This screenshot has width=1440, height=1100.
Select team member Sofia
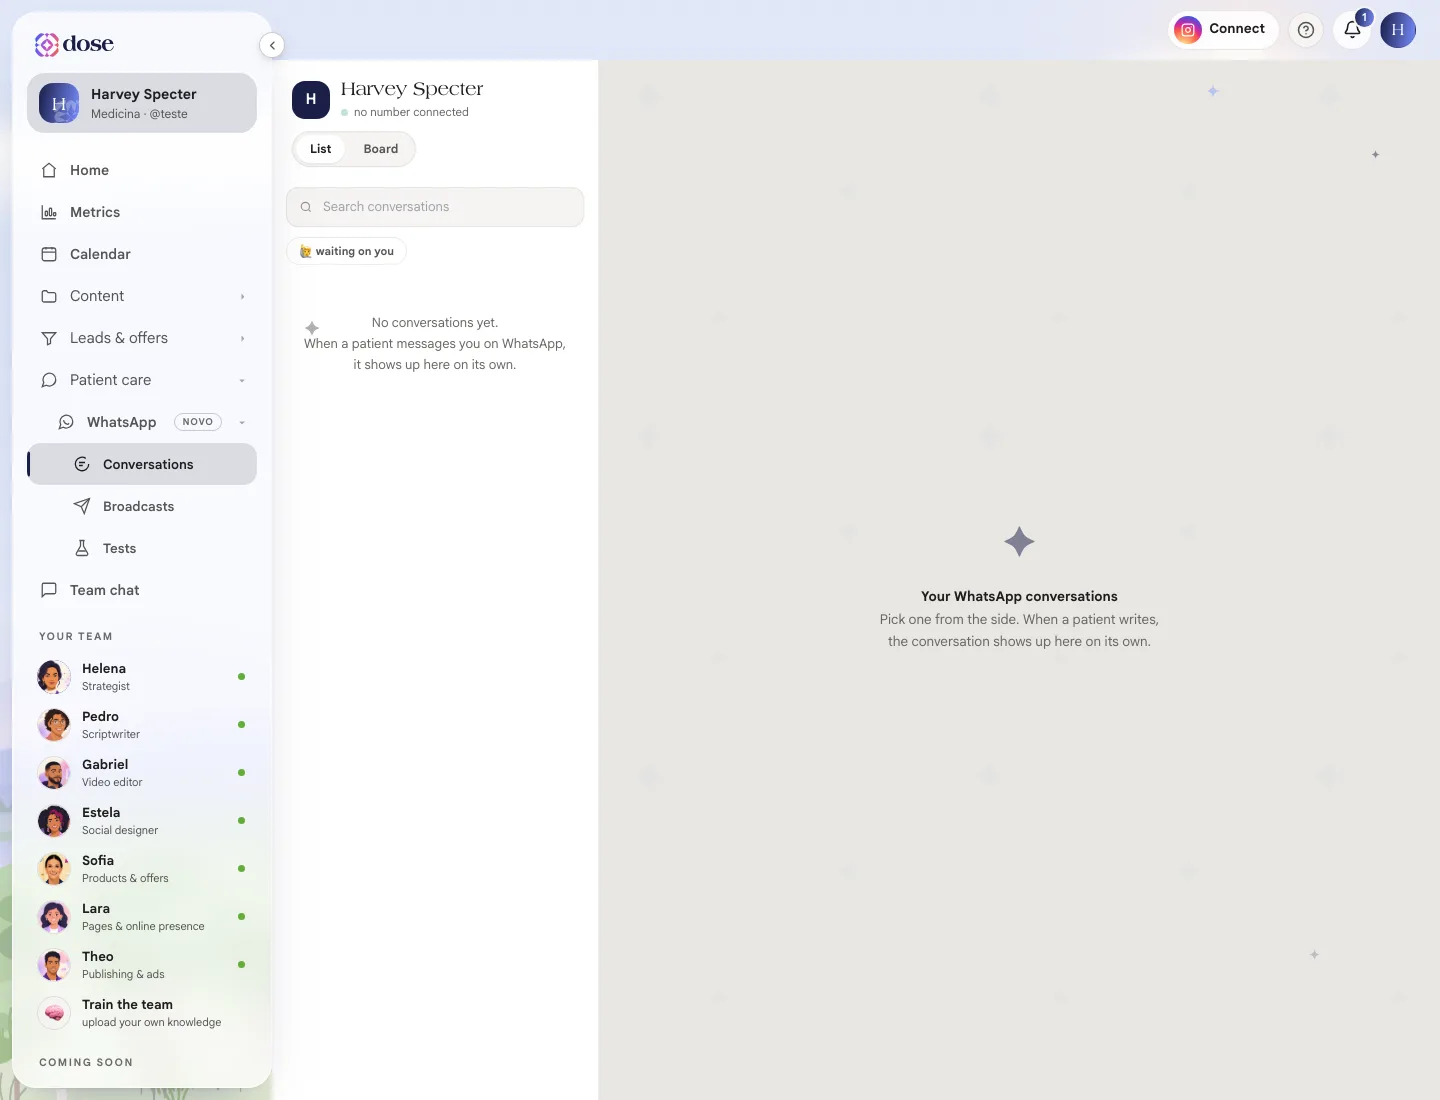[142, 869]
